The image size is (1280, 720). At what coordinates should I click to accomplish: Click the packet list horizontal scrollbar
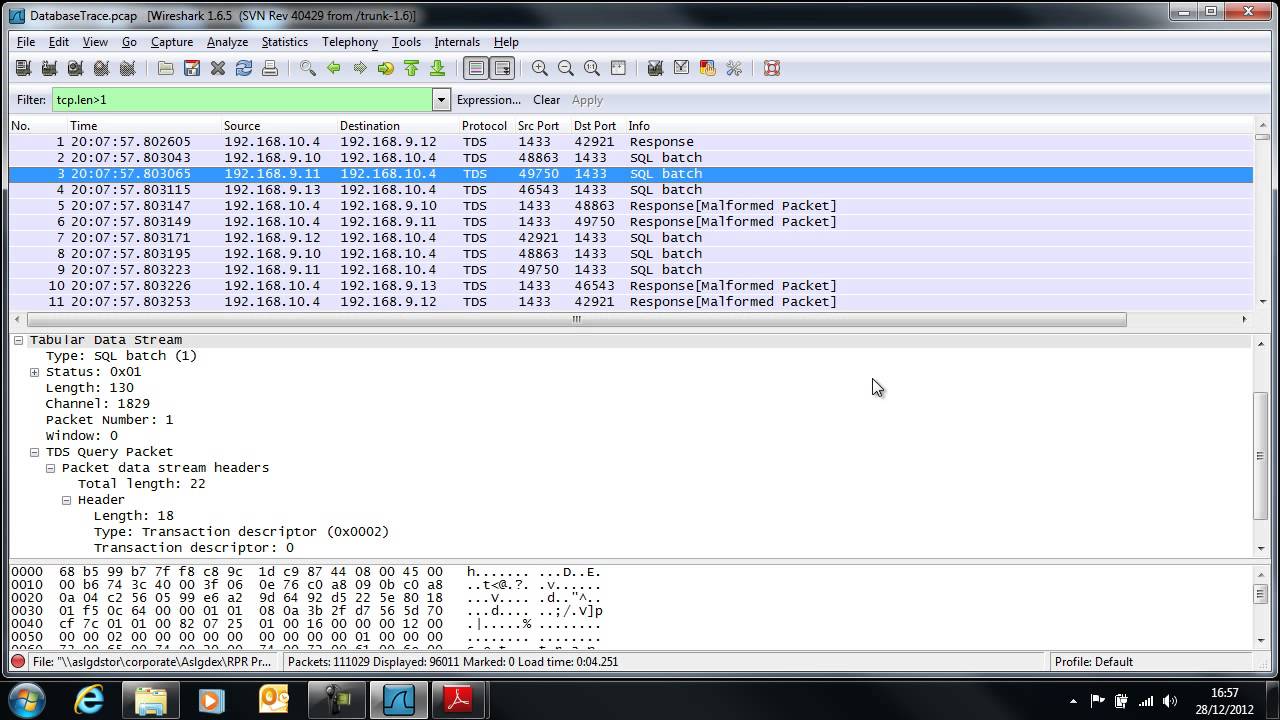click(x=577, y=319)
